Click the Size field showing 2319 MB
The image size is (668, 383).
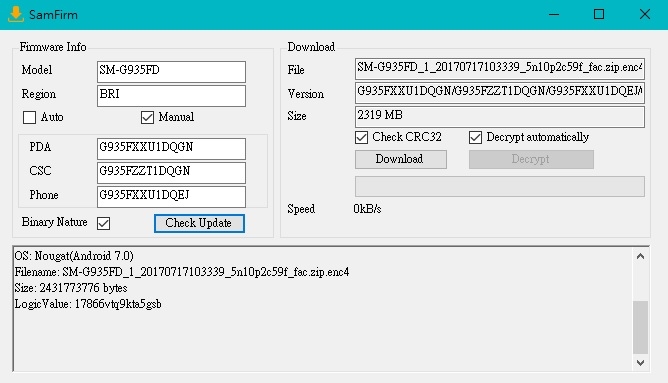[x=500, y=117]
